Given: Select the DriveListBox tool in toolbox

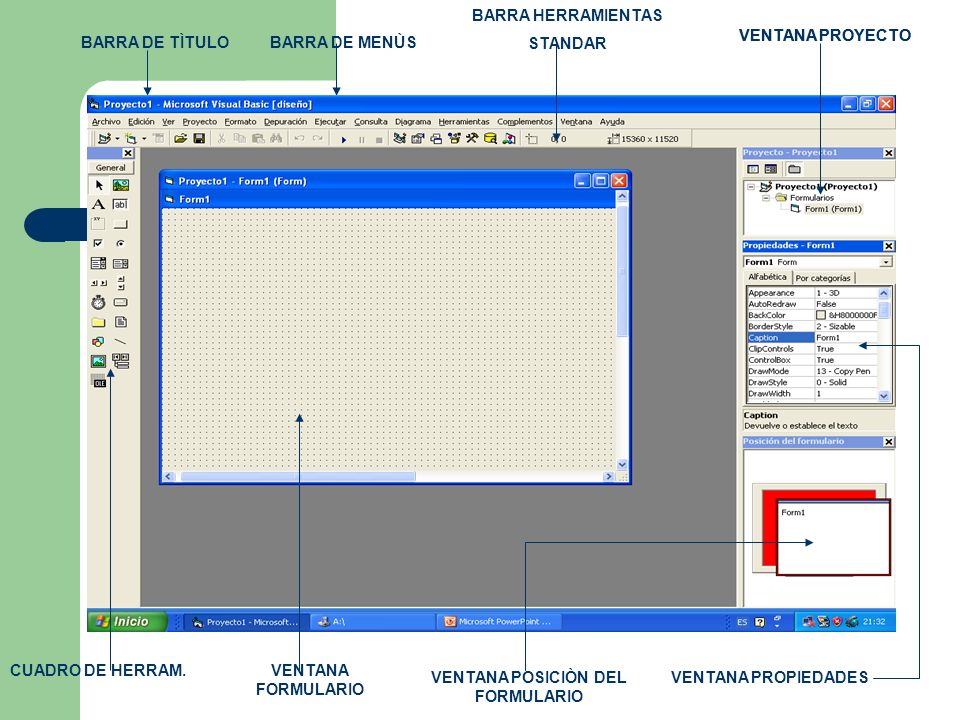Looking at the screenshot, I should point(121,302).
